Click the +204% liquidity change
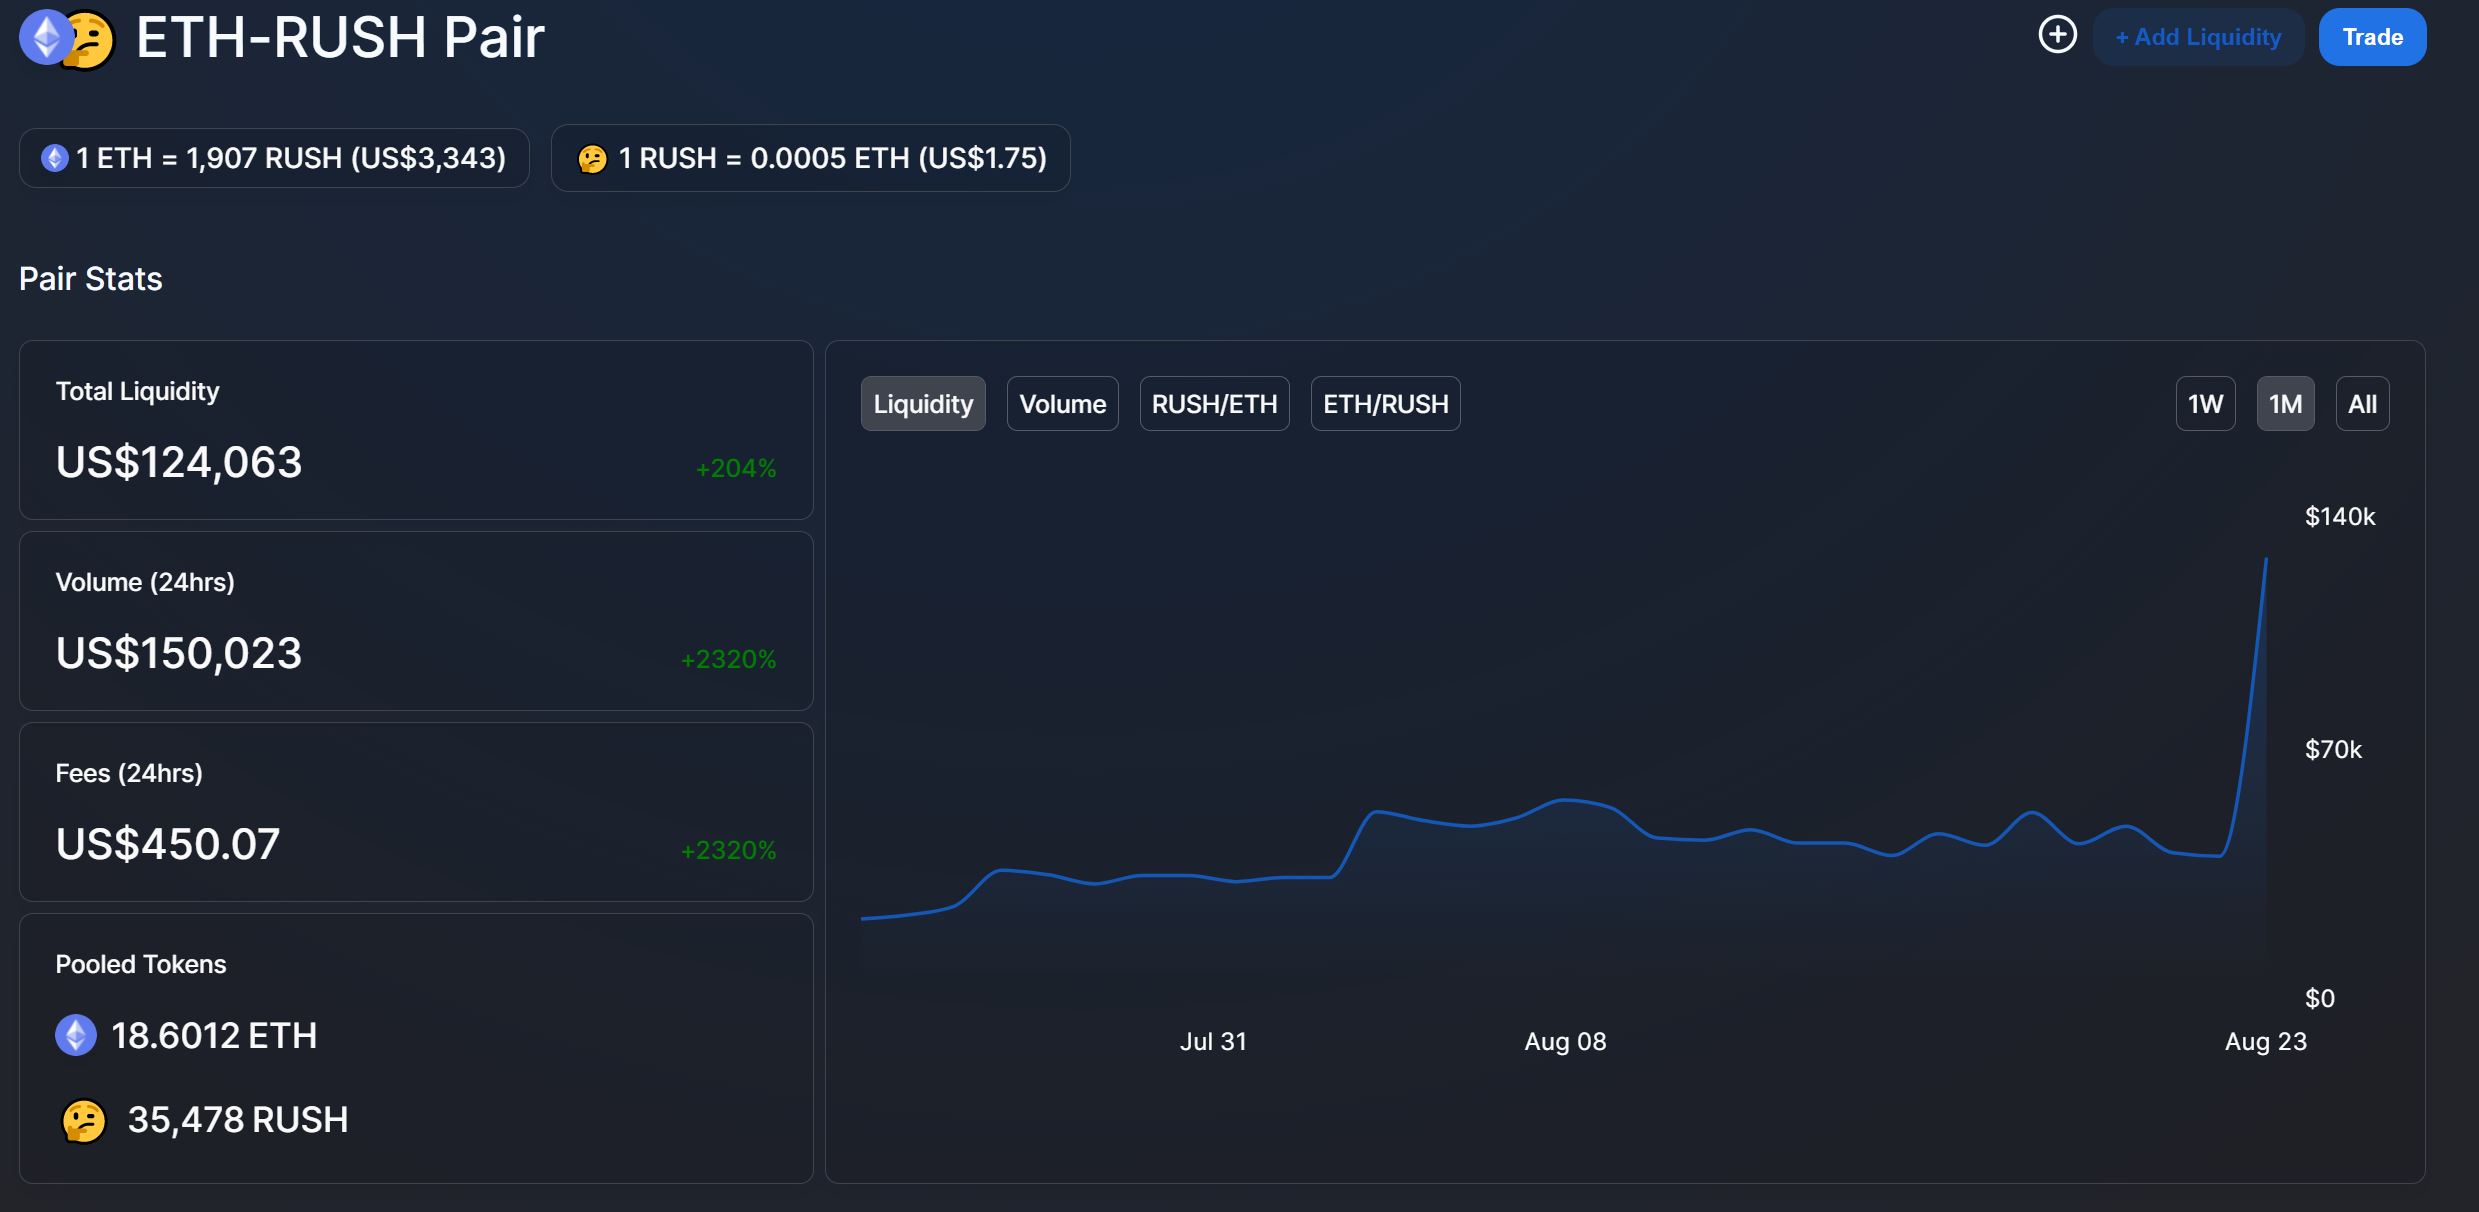The height and width of the screenshot is (1212, 2479). (x=736, y=468)
